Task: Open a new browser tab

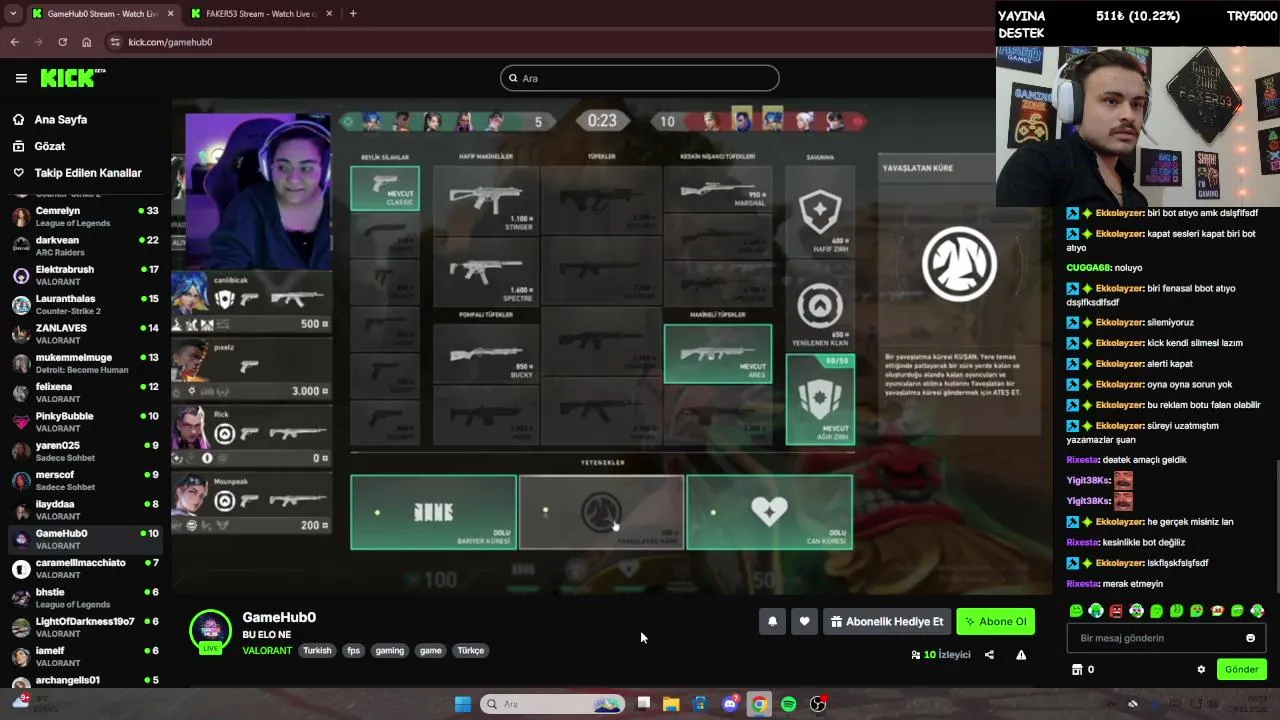Action: click(x=353, y=14)
